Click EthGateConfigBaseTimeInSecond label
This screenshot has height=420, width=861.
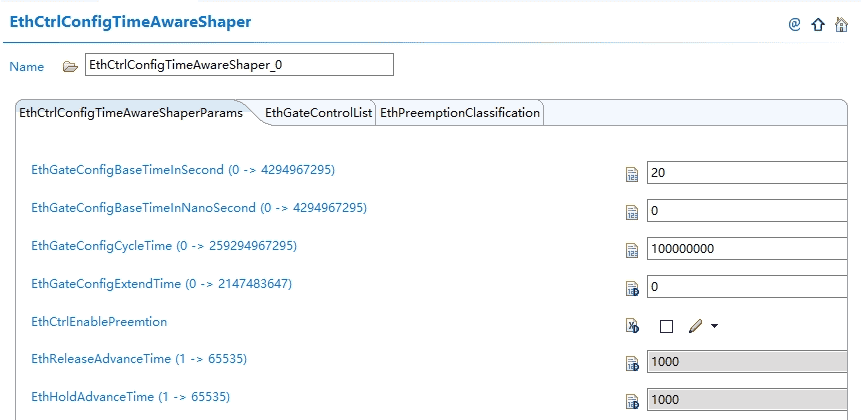point(183,170)
